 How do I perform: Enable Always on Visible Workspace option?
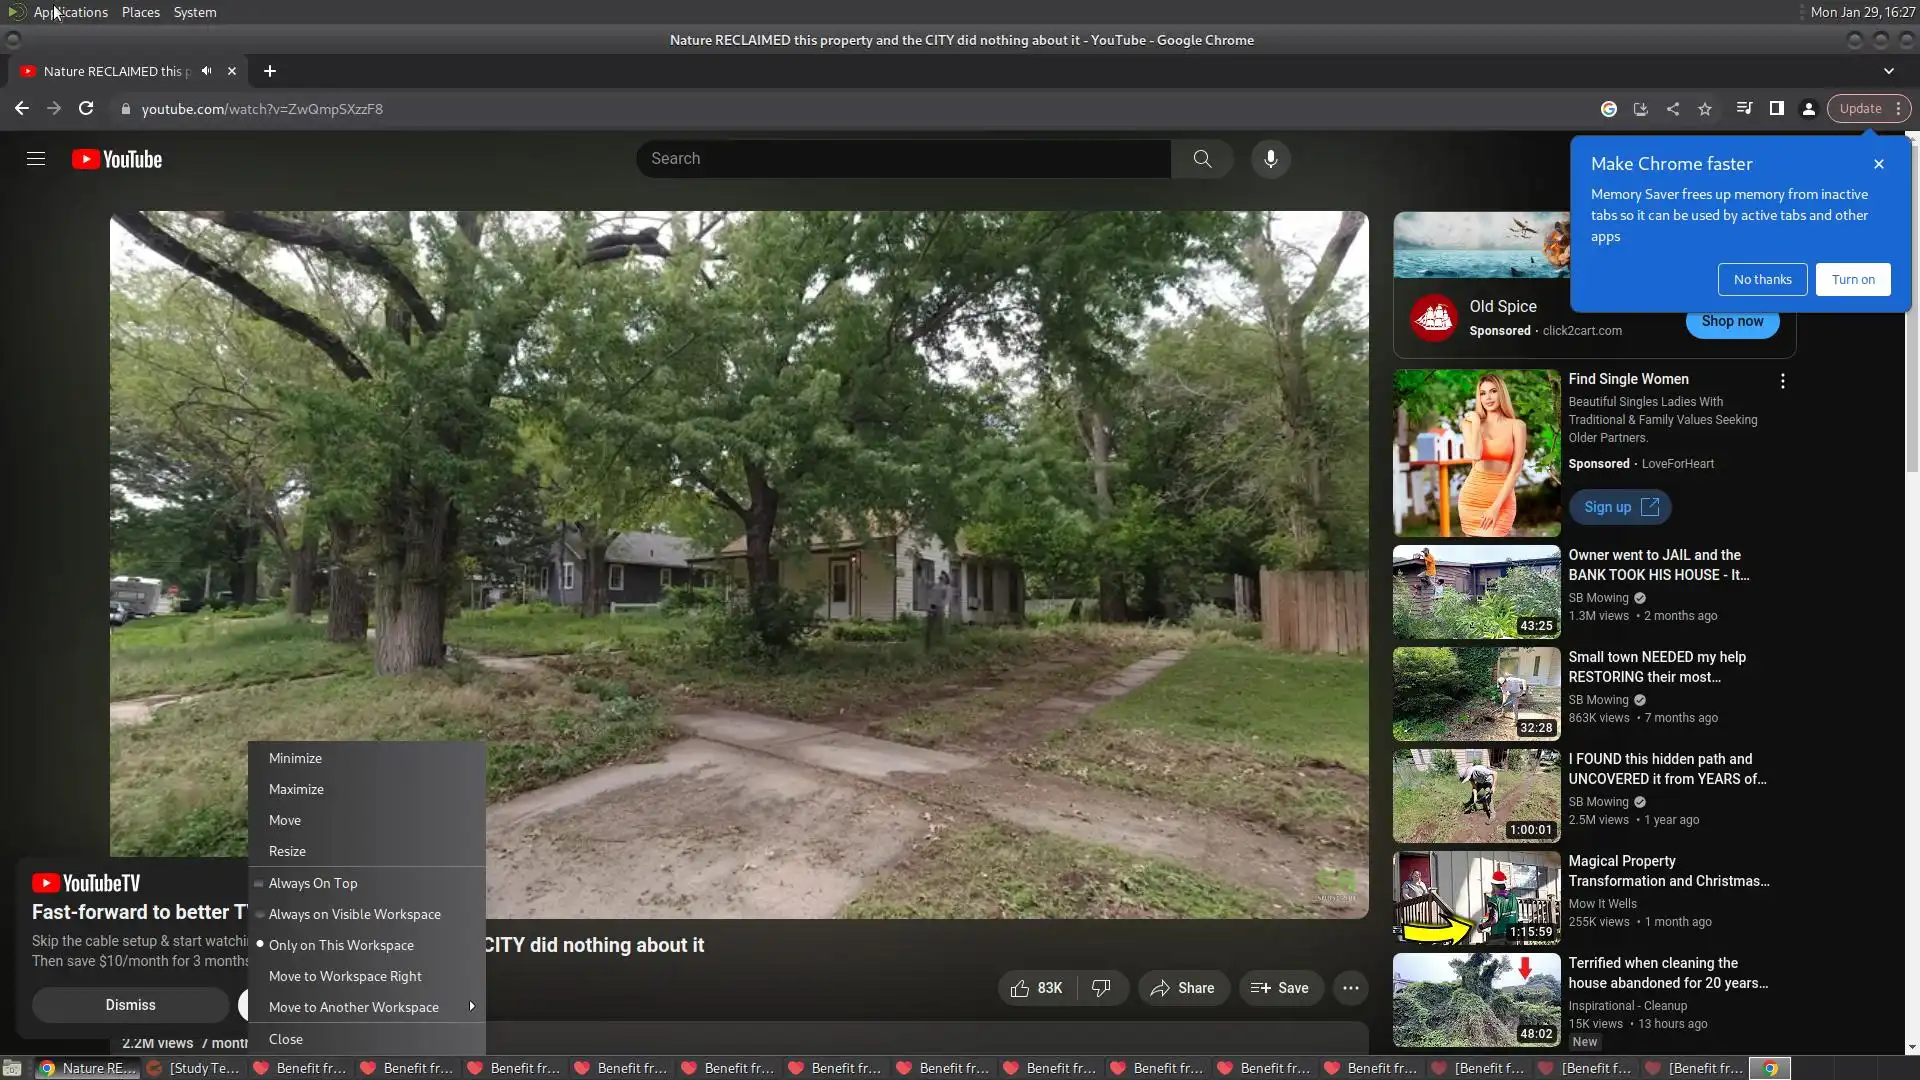(x=354, y=914)
